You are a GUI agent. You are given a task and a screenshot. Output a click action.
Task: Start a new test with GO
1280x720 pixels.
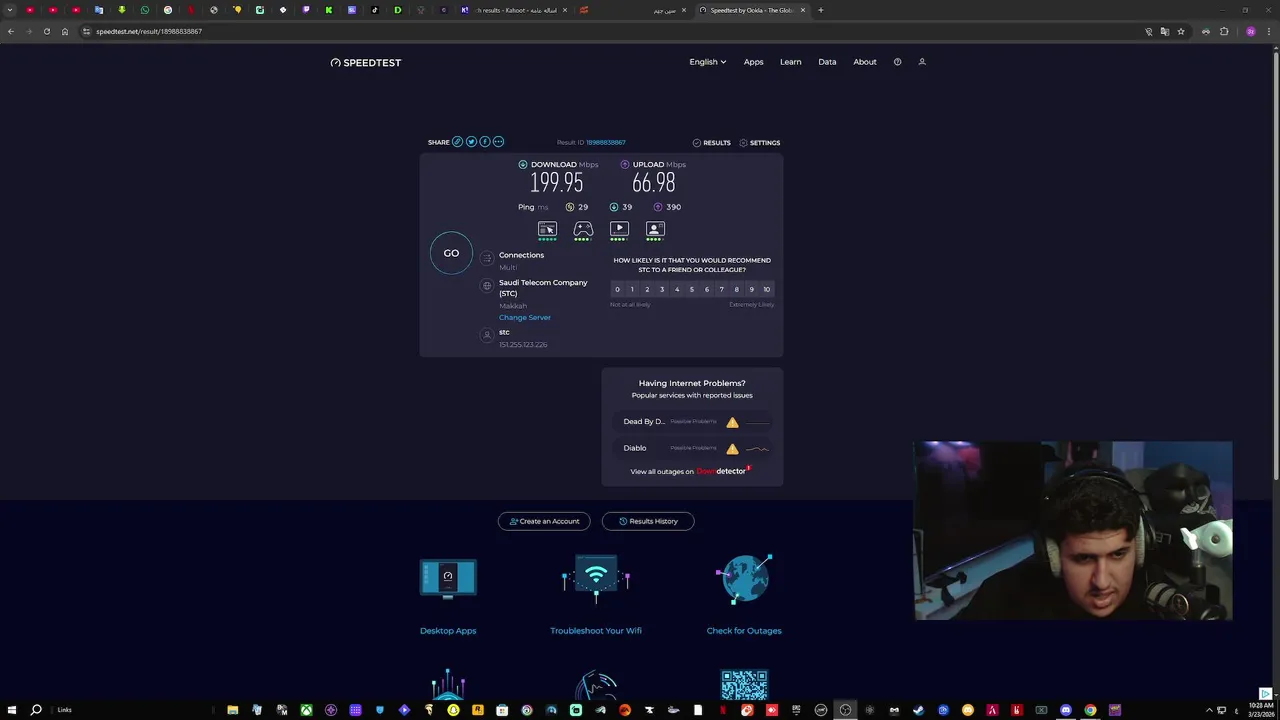tap(451, 253)
